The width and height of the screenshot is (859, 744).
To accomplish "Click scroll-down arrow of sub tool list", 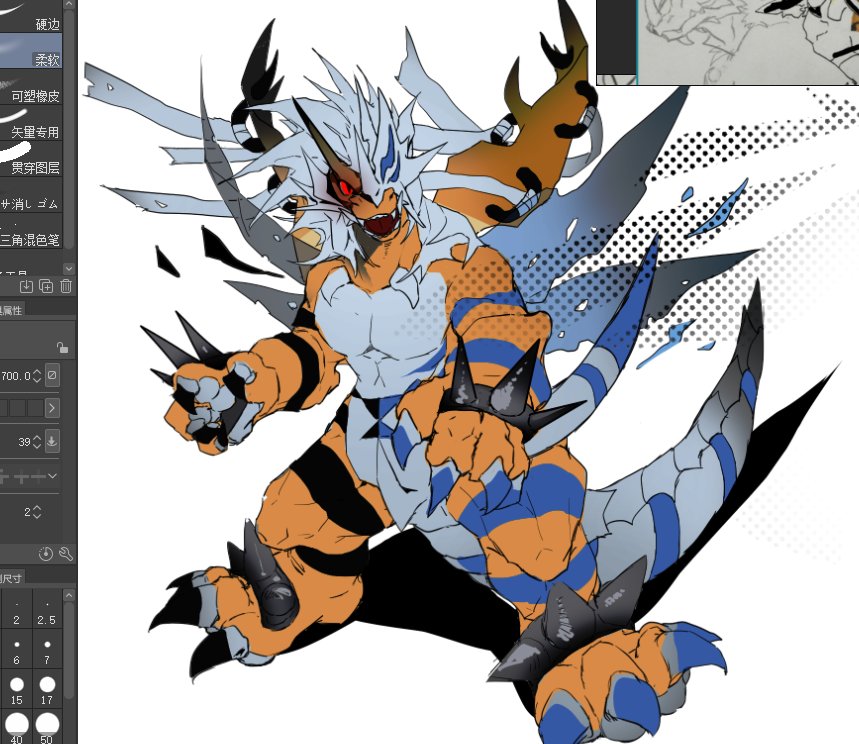I will 69,268.
